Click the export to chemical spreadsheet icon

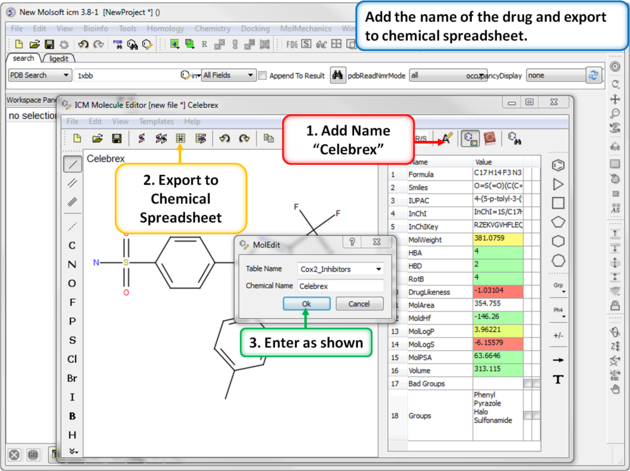pos(180,139)
